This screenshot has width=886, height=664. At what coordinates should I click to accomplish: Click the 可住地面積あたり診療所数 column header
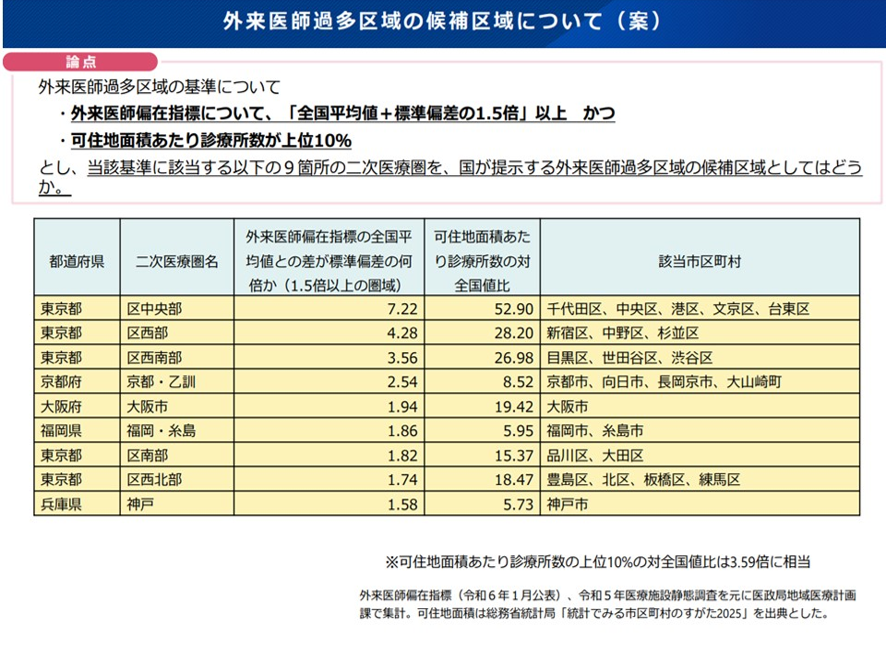tap(482, 260)
